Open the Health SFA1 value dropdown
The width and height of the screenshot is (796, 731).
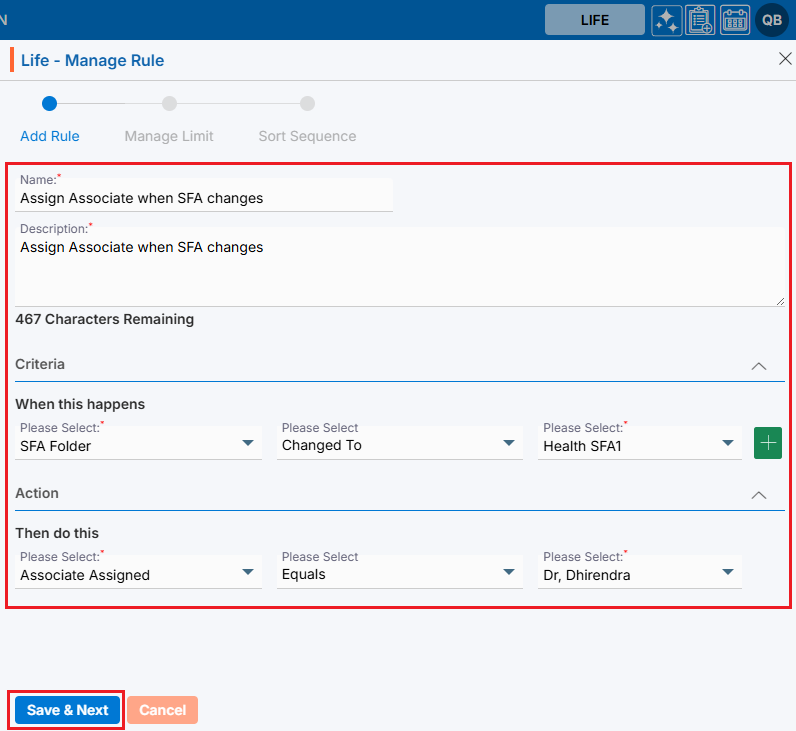click(x=640, y=445)
